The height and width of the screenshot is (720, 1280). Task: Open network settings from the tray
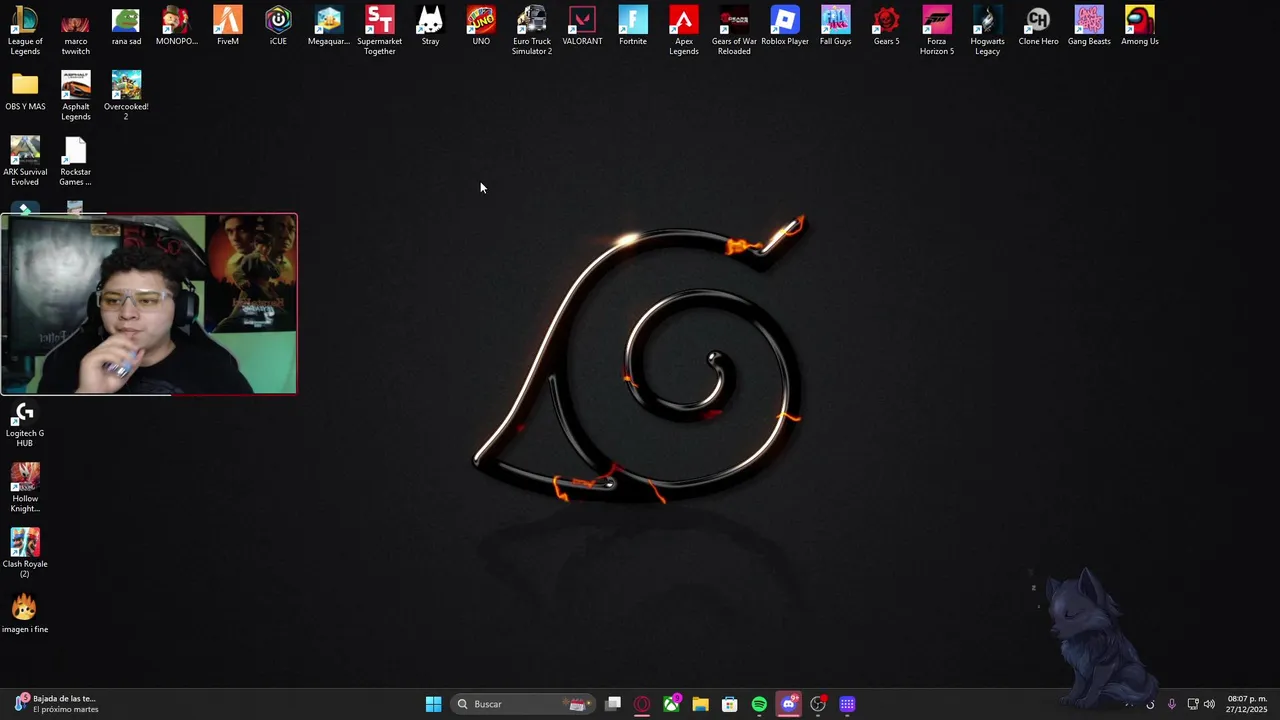(1192, 704)
